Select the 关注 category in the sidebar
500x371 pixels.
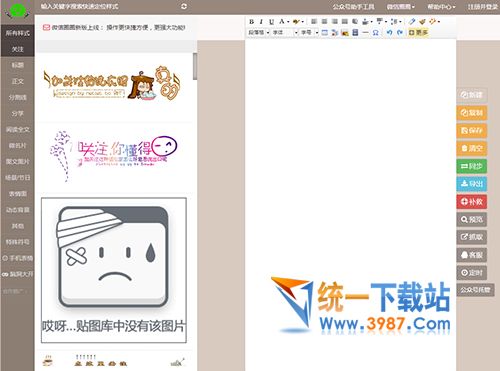(17, 49)
